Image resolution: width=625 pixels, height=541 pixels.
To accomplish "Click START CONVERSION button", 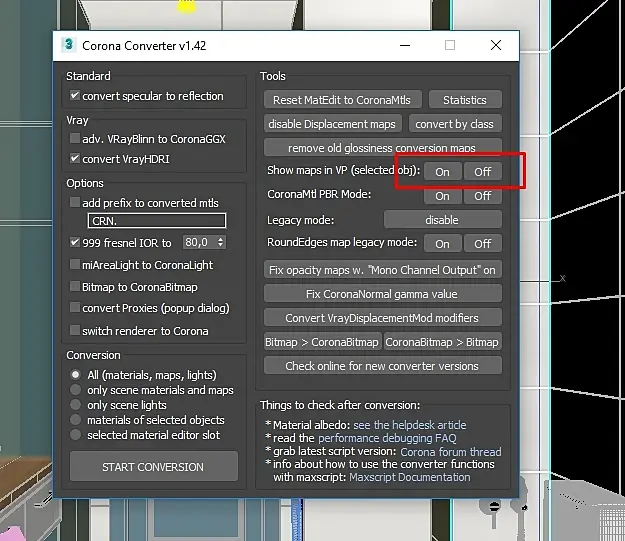I will [x=153, y=466].
